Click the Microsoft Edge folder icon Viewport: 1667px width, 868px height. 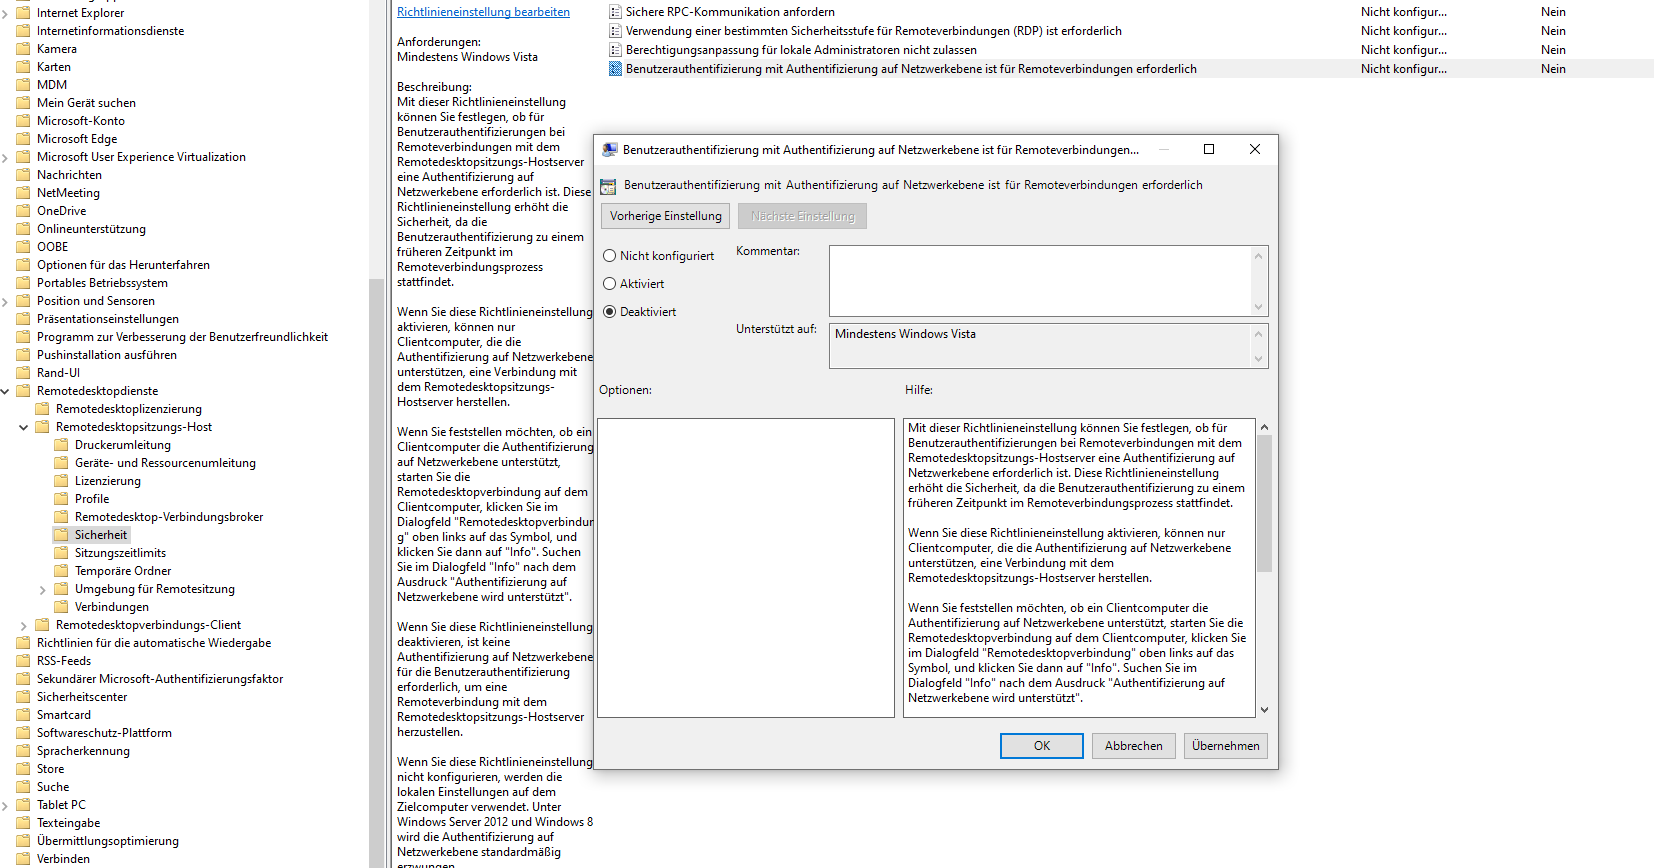point(23,139)
